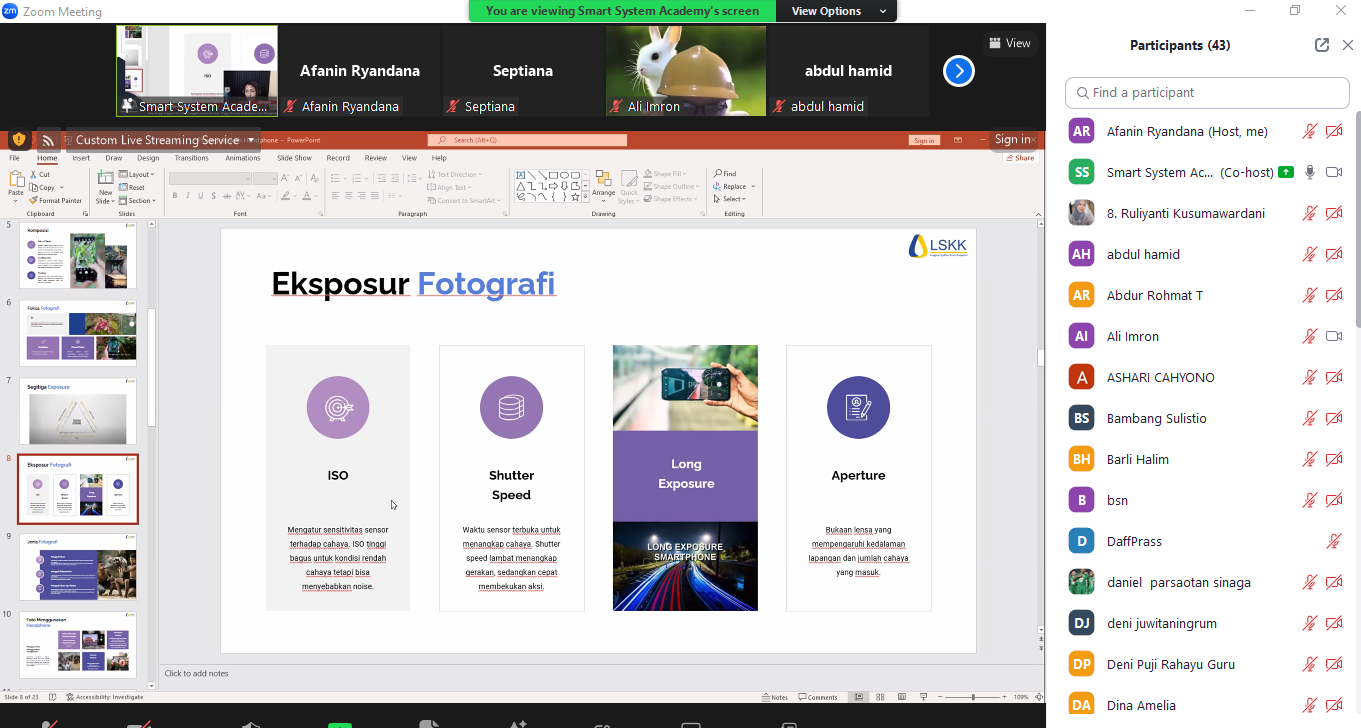Open the Layout dropdown in Slides group
Screen dimensions: 1361x728
[x=135, y=174]
